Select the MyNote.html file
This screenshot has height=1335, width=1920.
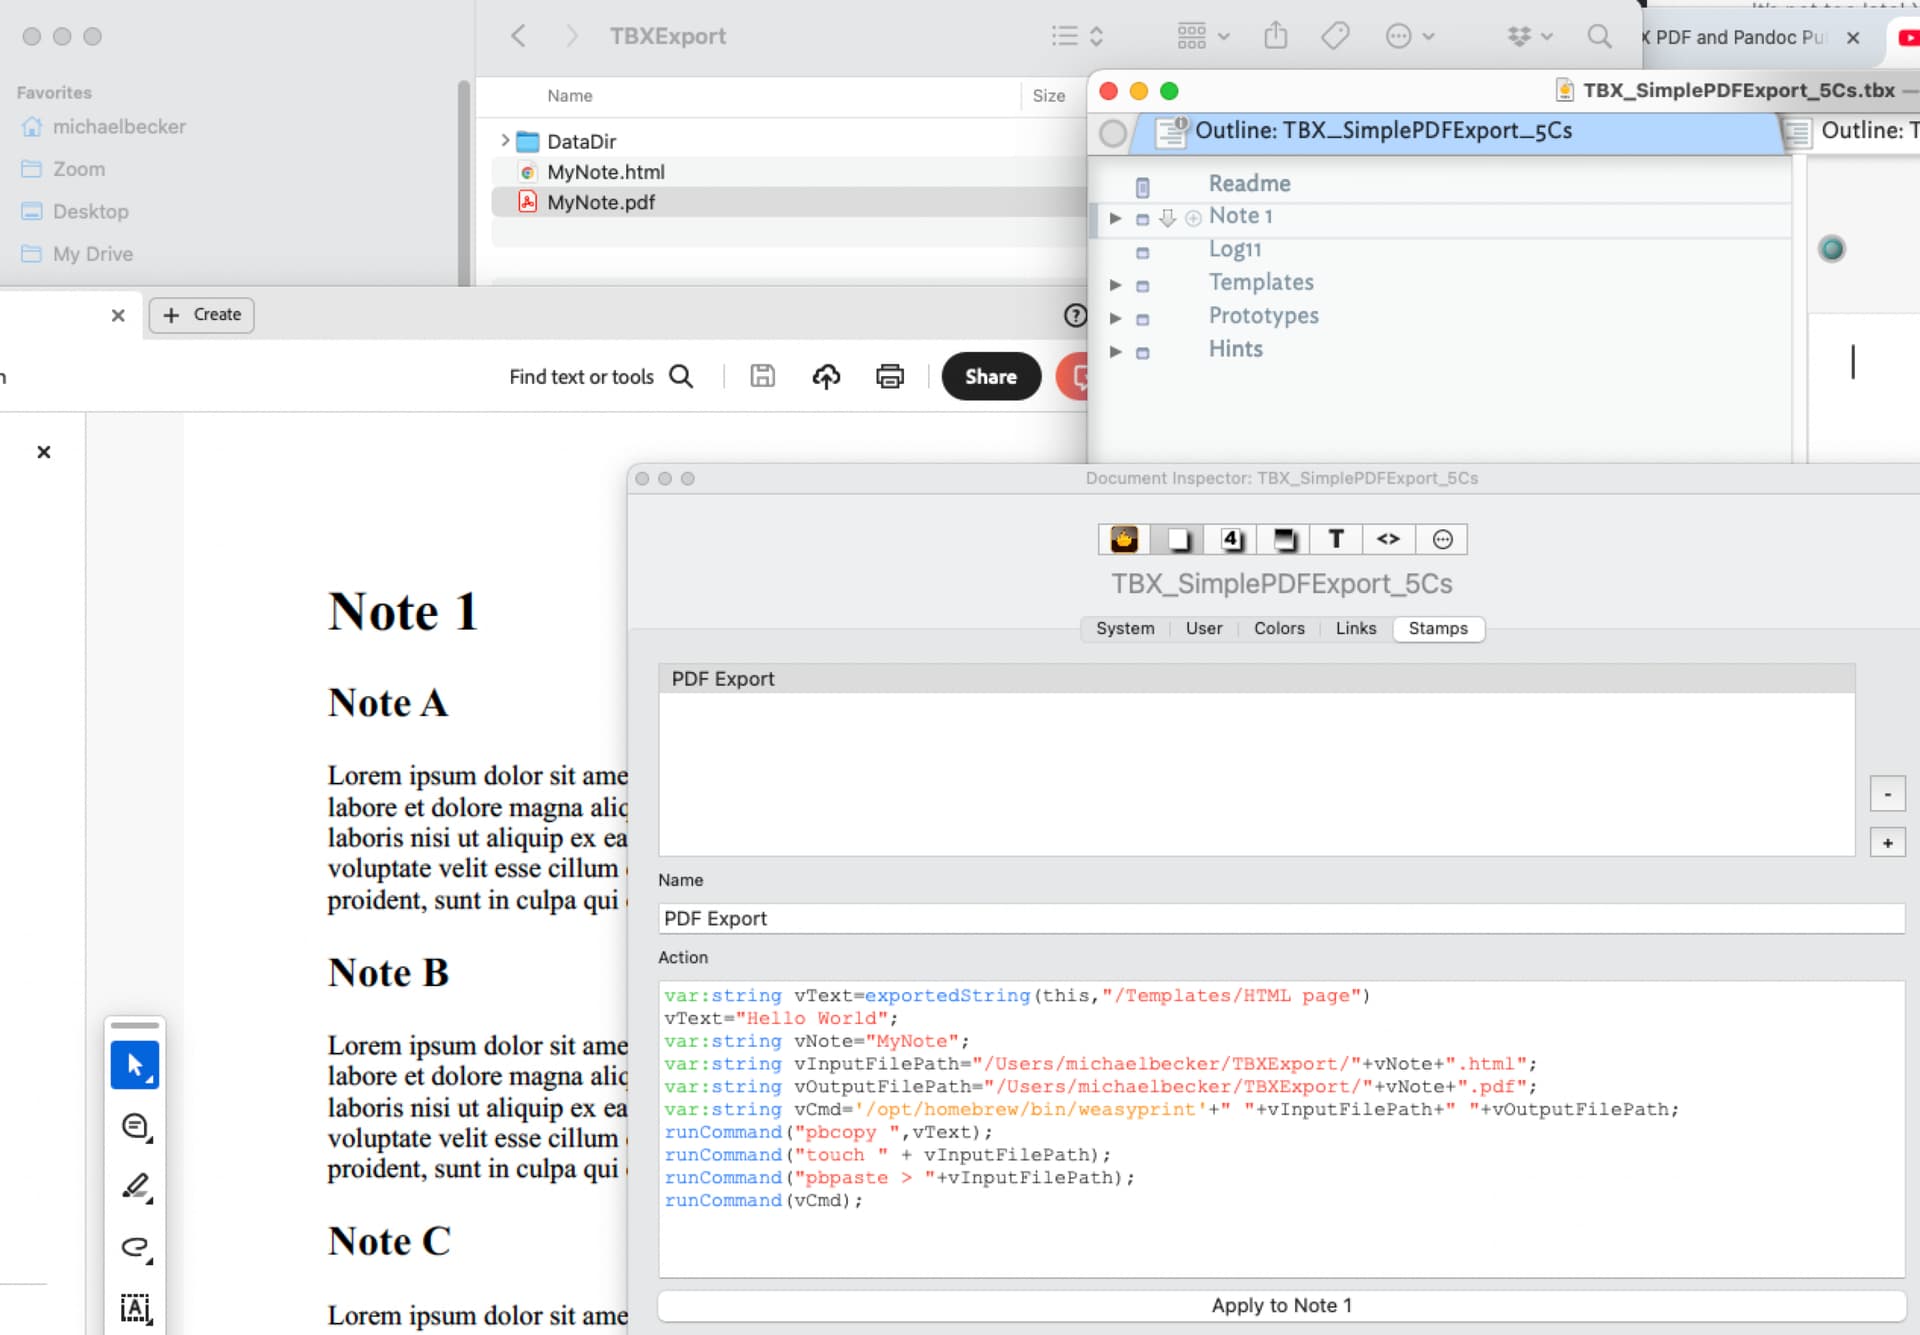tap(605, 172)
